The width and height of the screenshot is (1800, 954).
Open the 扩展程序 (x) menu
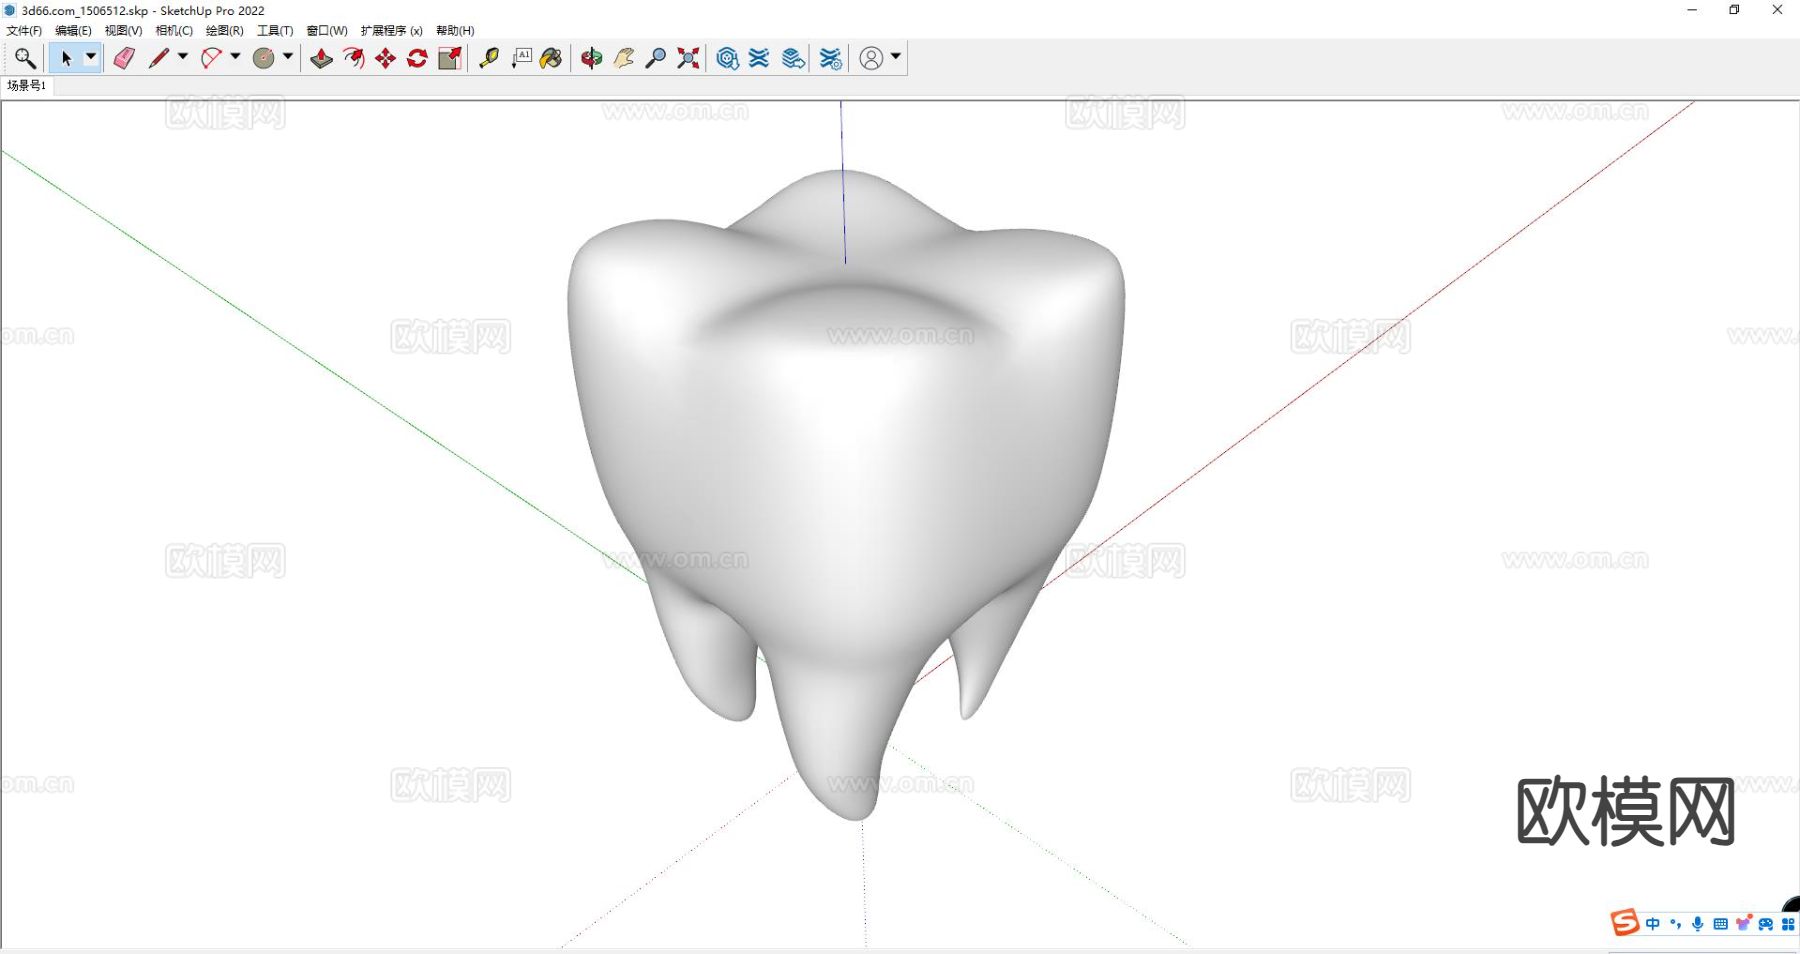[x=392, y=31]
